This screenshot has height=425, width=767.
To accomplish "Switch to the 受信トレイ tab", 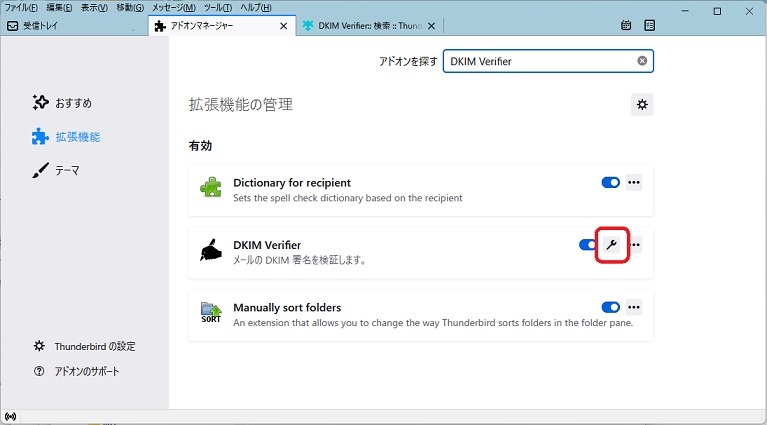I will [x=70, y=26].
